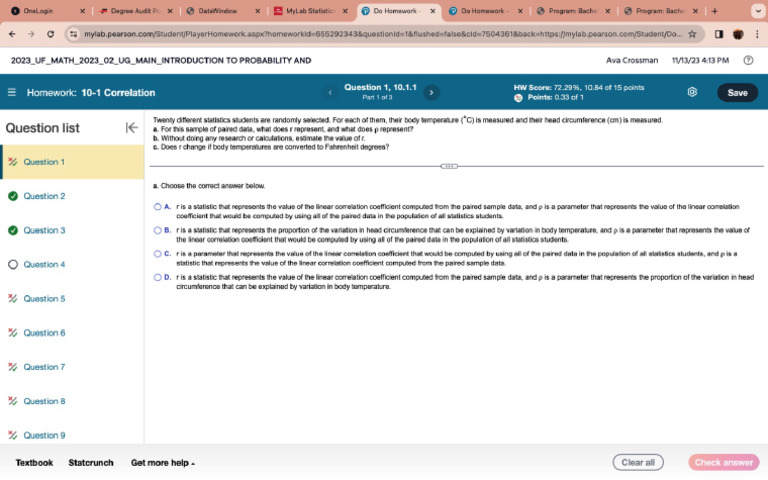
Task: Click the URL address bar
Action: [x=382, y=34]
